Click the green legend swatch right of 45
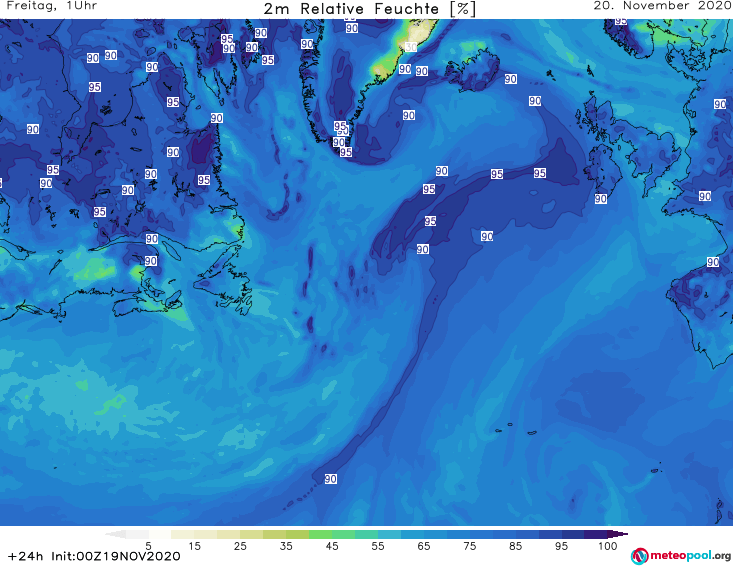This screenshot has width=733, height=566. (343, 534)
